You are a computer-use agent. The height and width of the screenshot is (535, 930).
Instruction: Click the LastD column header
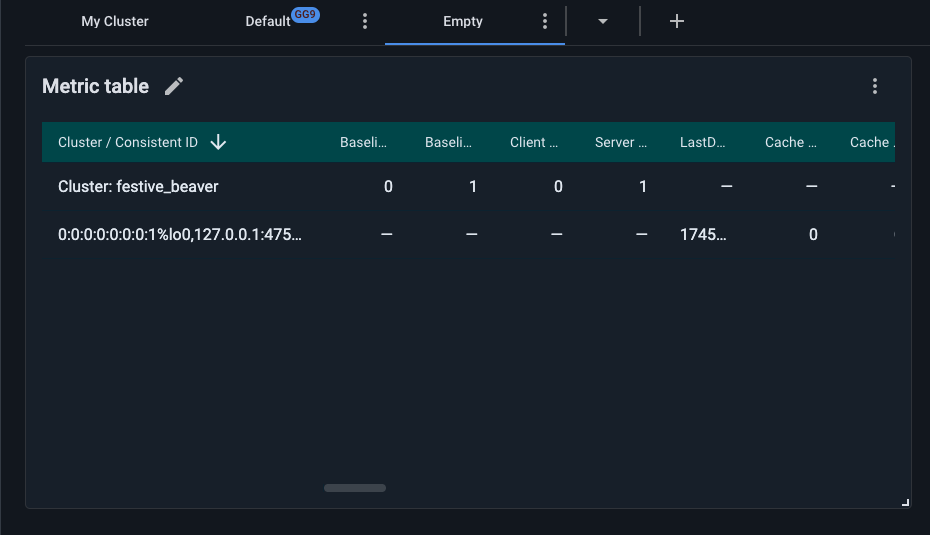click(703, 142)
